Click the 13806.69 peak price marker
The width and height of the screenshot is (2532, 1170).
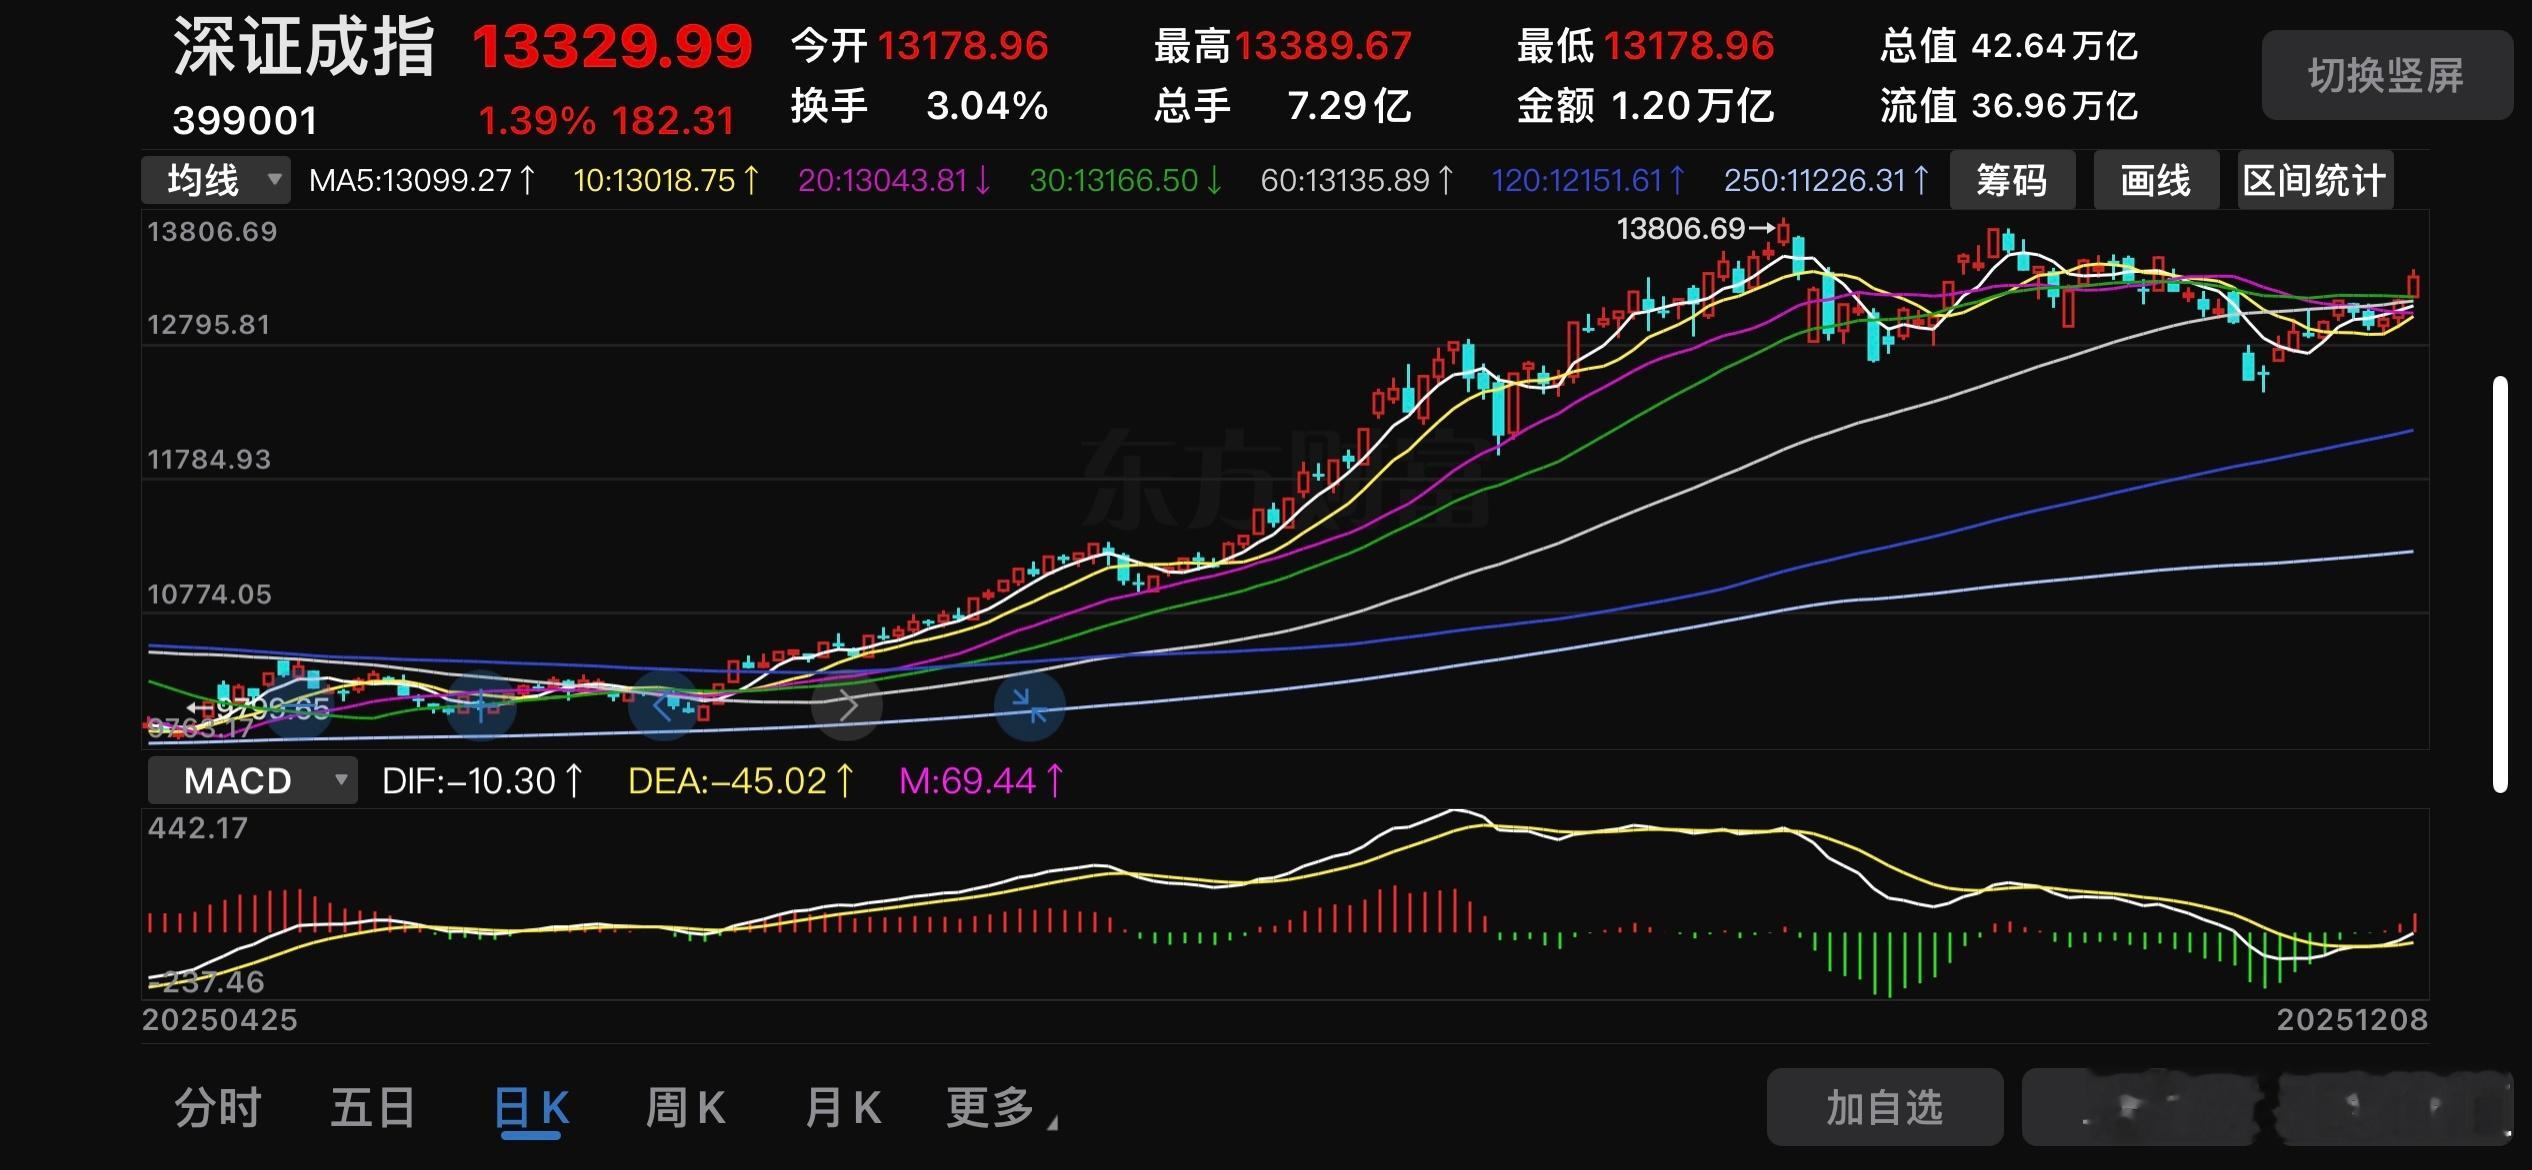coord(1690,229)
